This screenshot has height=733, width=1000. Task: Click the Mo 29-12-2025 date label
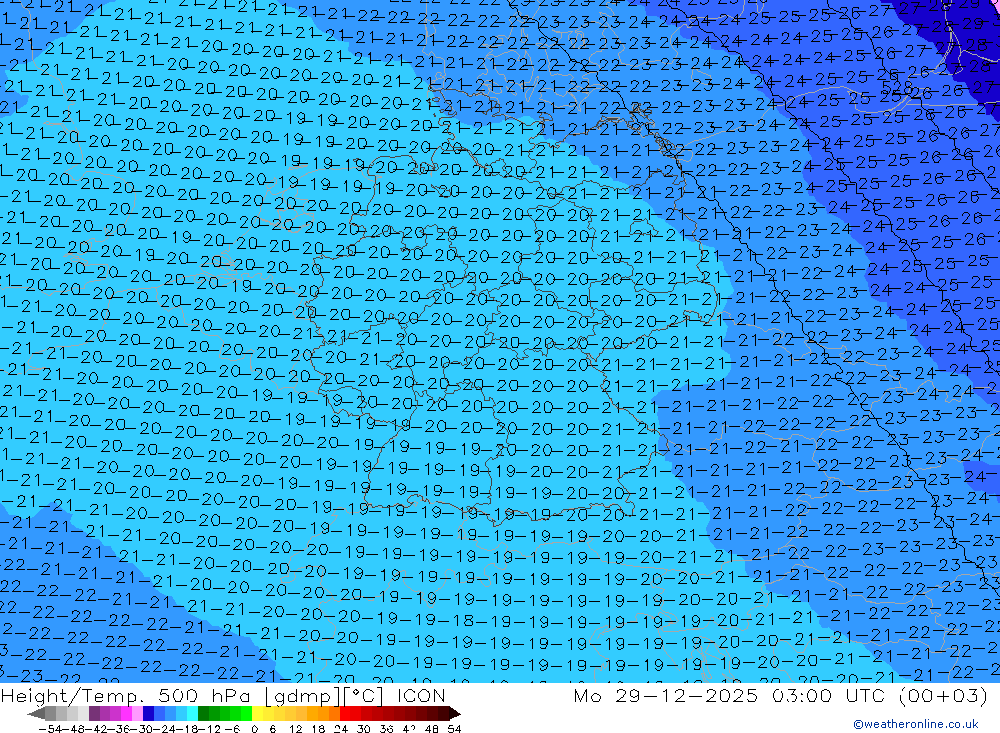[x=666, y=695]
